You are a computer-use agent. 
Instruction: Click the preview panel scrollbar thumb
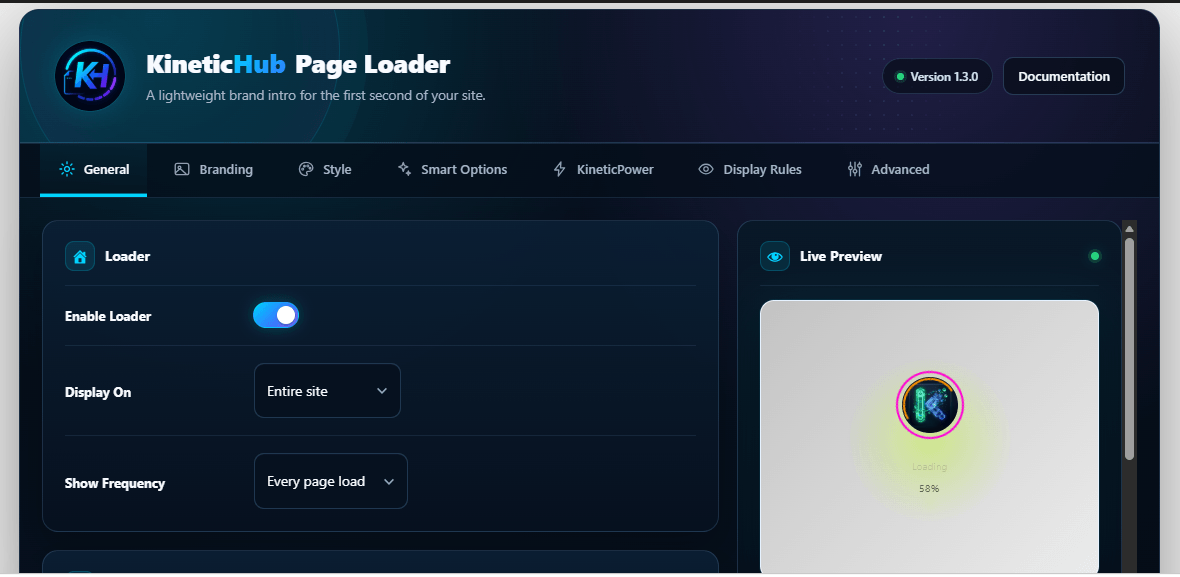(x=1129, y=348)
